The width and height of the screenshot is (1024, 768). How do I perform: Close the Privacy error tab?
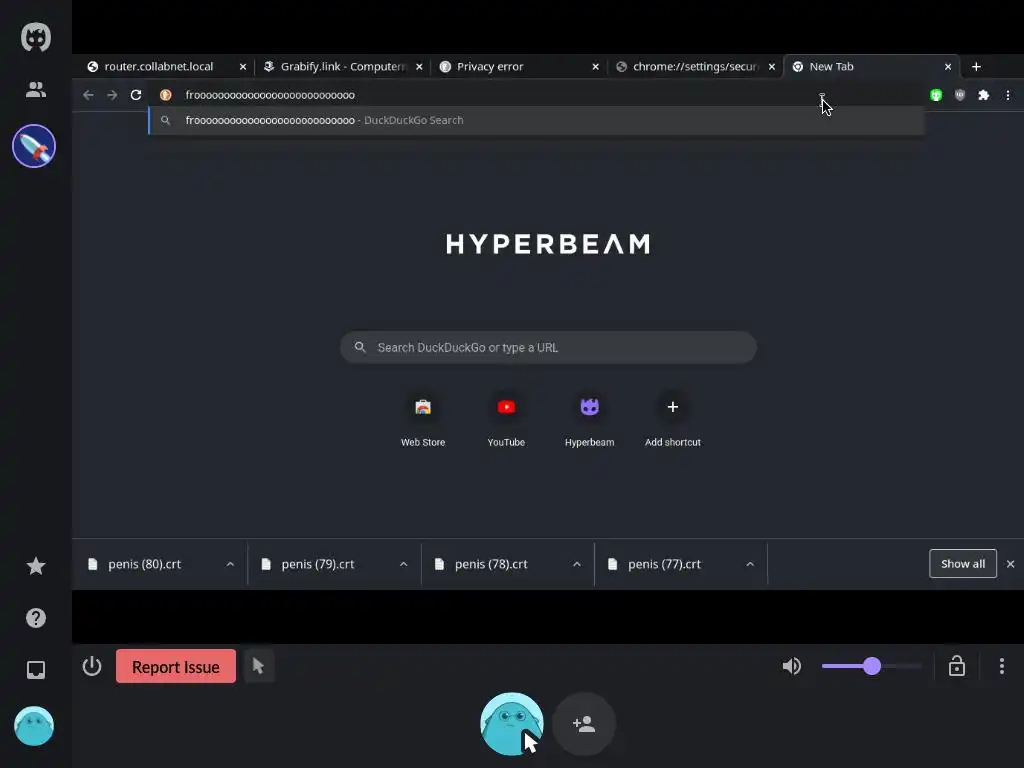(596, 67)
